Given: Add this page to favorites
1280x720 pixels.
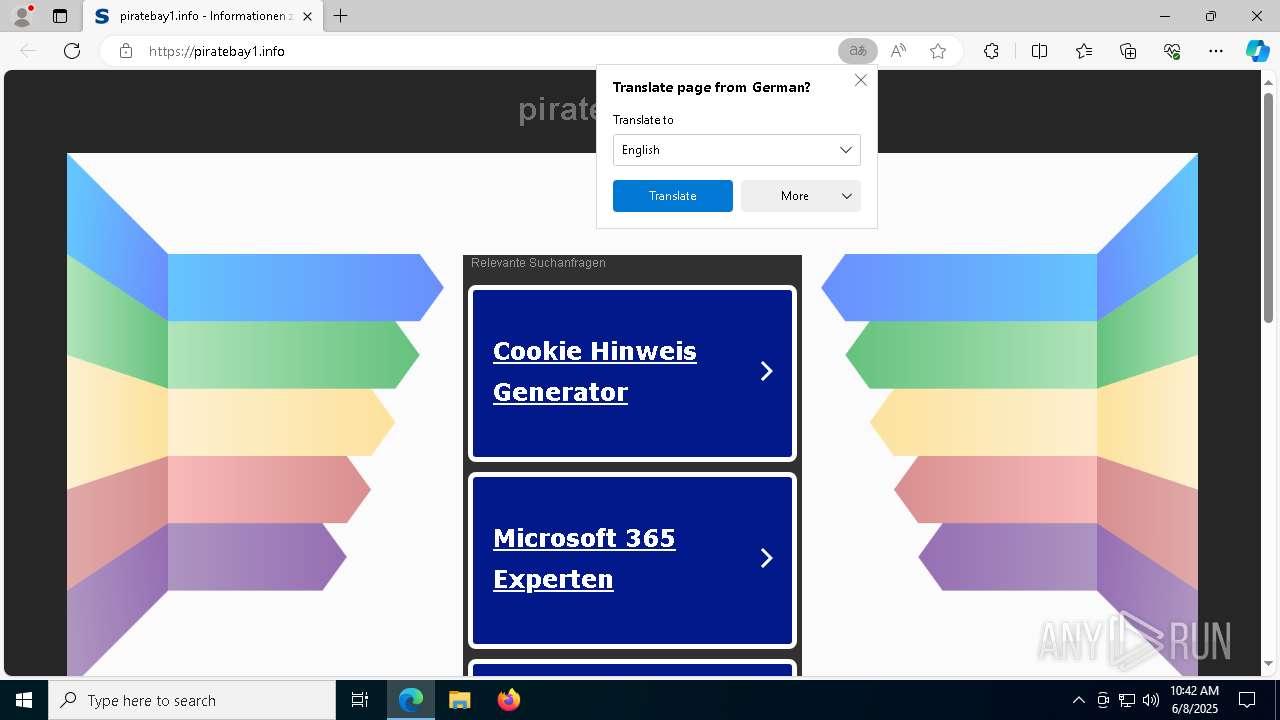Looking at the screenshot, I should pyautogui.click(x=938, y=51).
